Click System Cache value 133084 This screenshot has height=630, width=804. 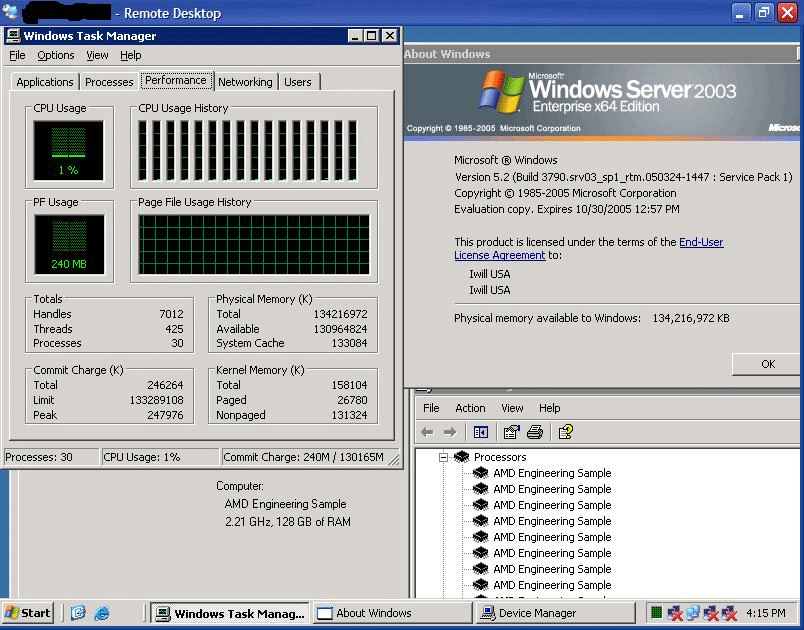349,343
